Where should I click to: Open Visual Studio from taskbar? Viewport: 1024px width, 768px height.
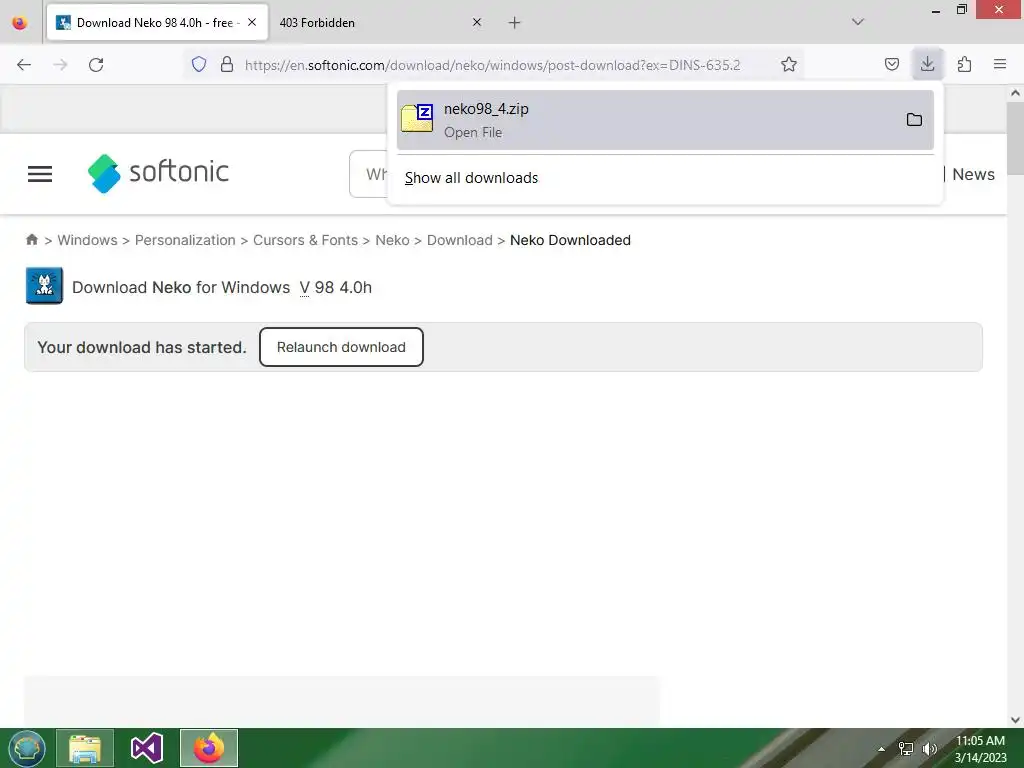click(147, 748)
